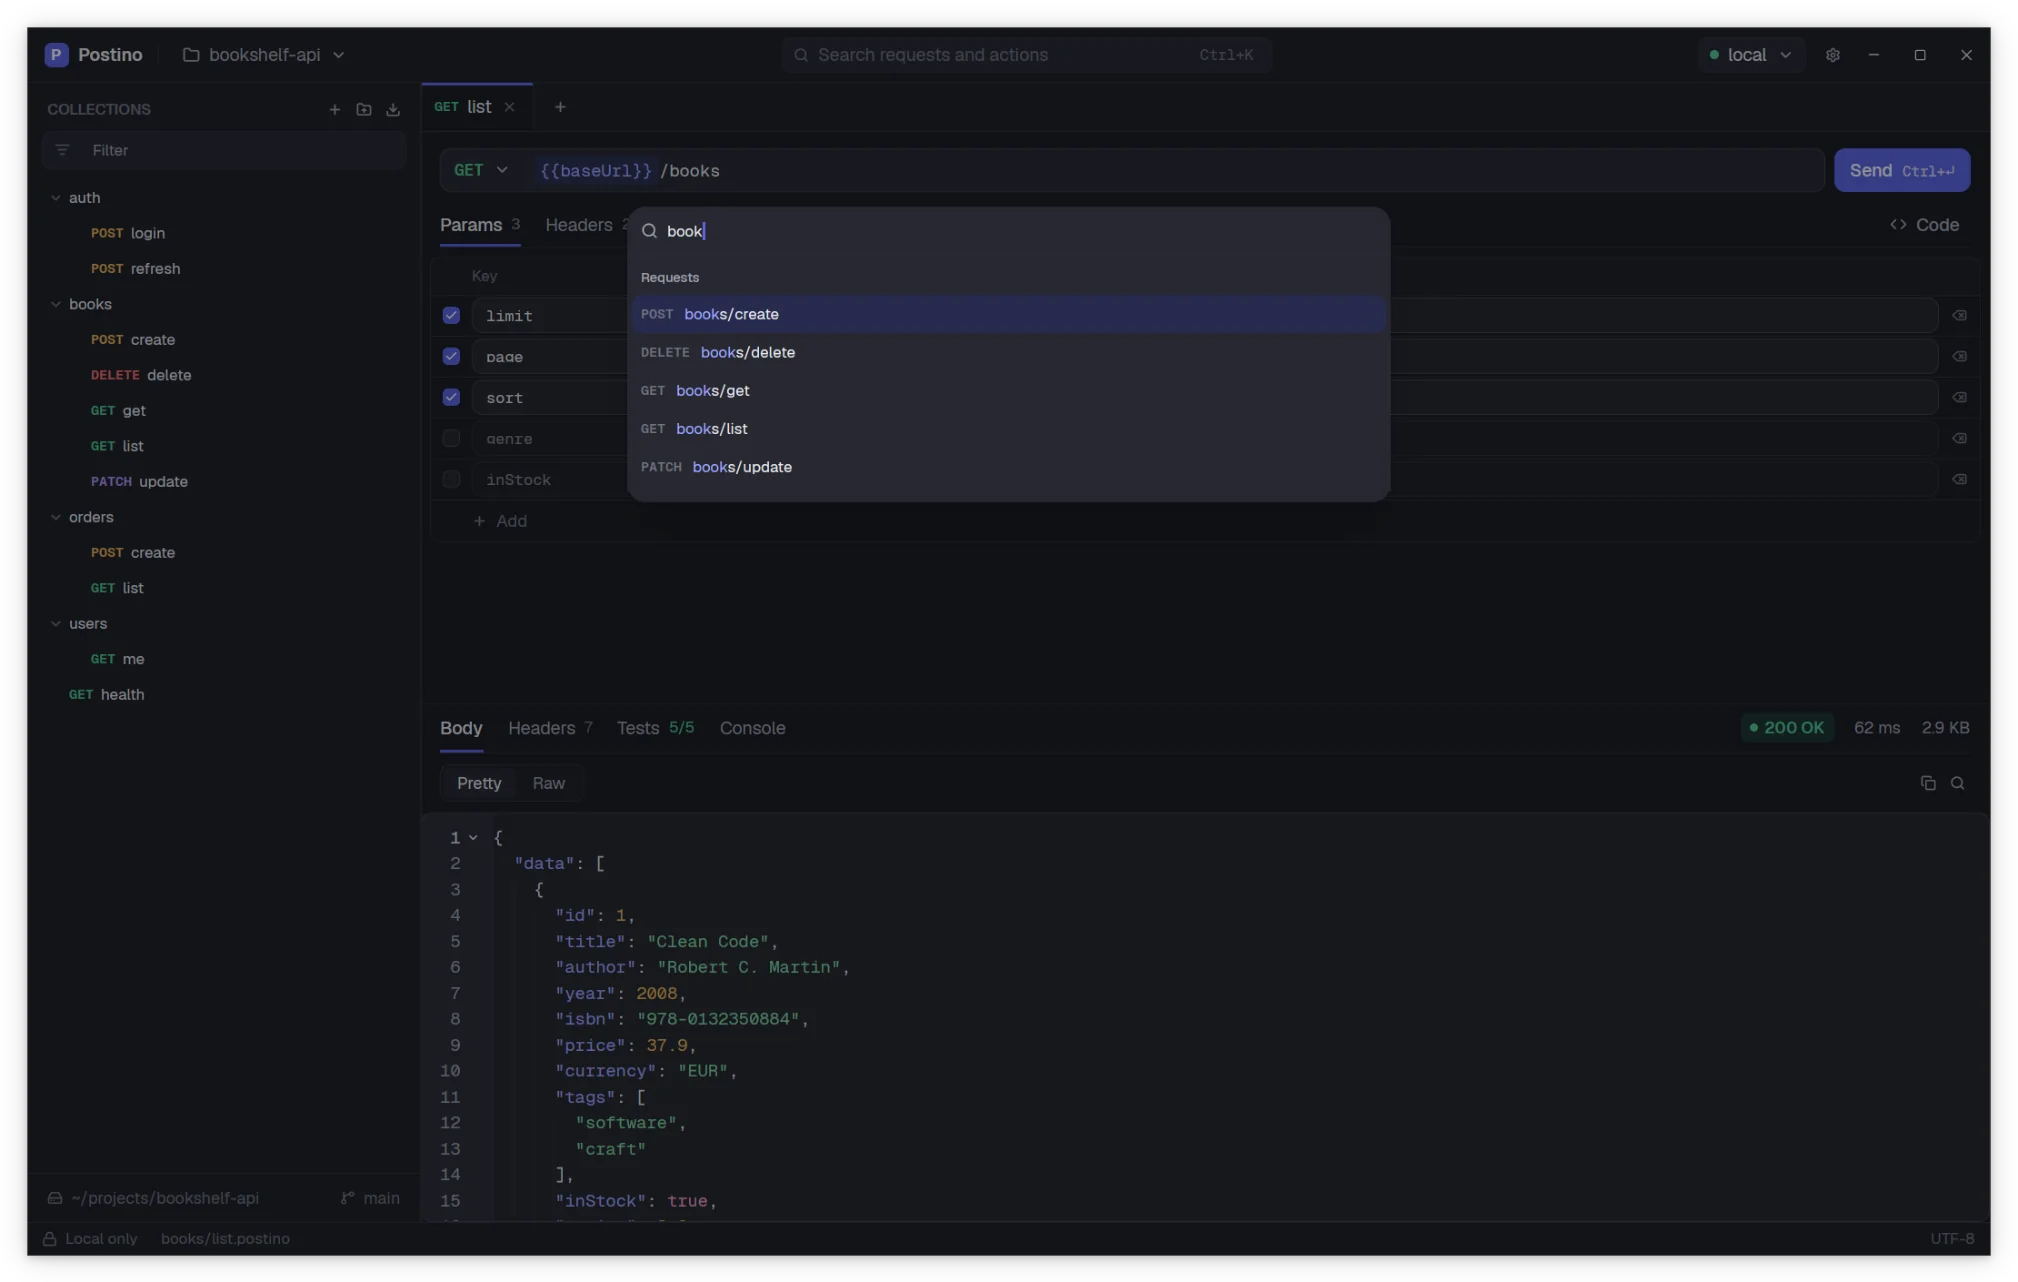Close the list request tab
Image resolution: width=2018 pixels, height=1282 pixels.
(x=509, y=107)
